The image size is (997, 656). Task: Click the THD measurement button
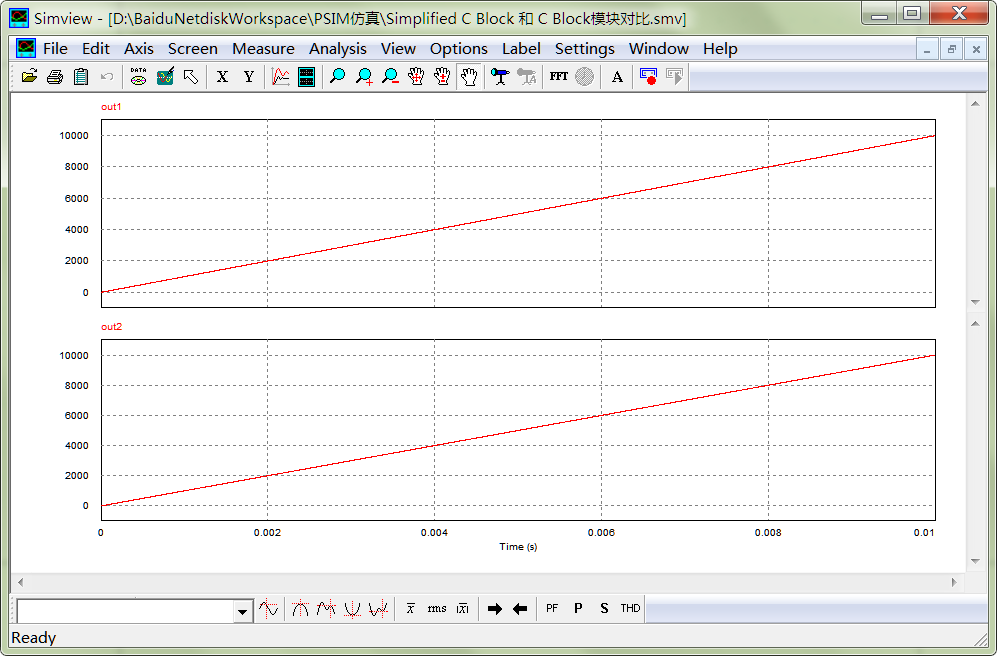coord(630,608)
